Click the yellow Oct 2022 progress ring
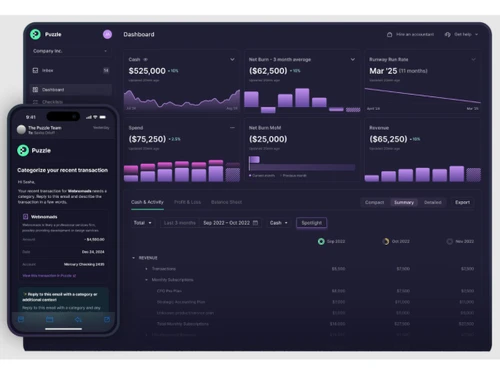This screenshot has height=375, width=500. (386, 241)
